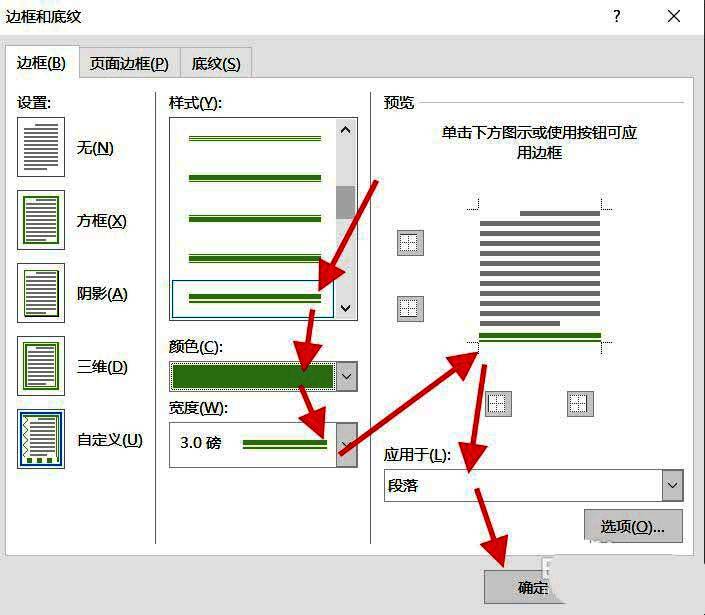Toggle the left border button below preview
The height and width of the screenshot is (615, 705).
tap(498, 403)
